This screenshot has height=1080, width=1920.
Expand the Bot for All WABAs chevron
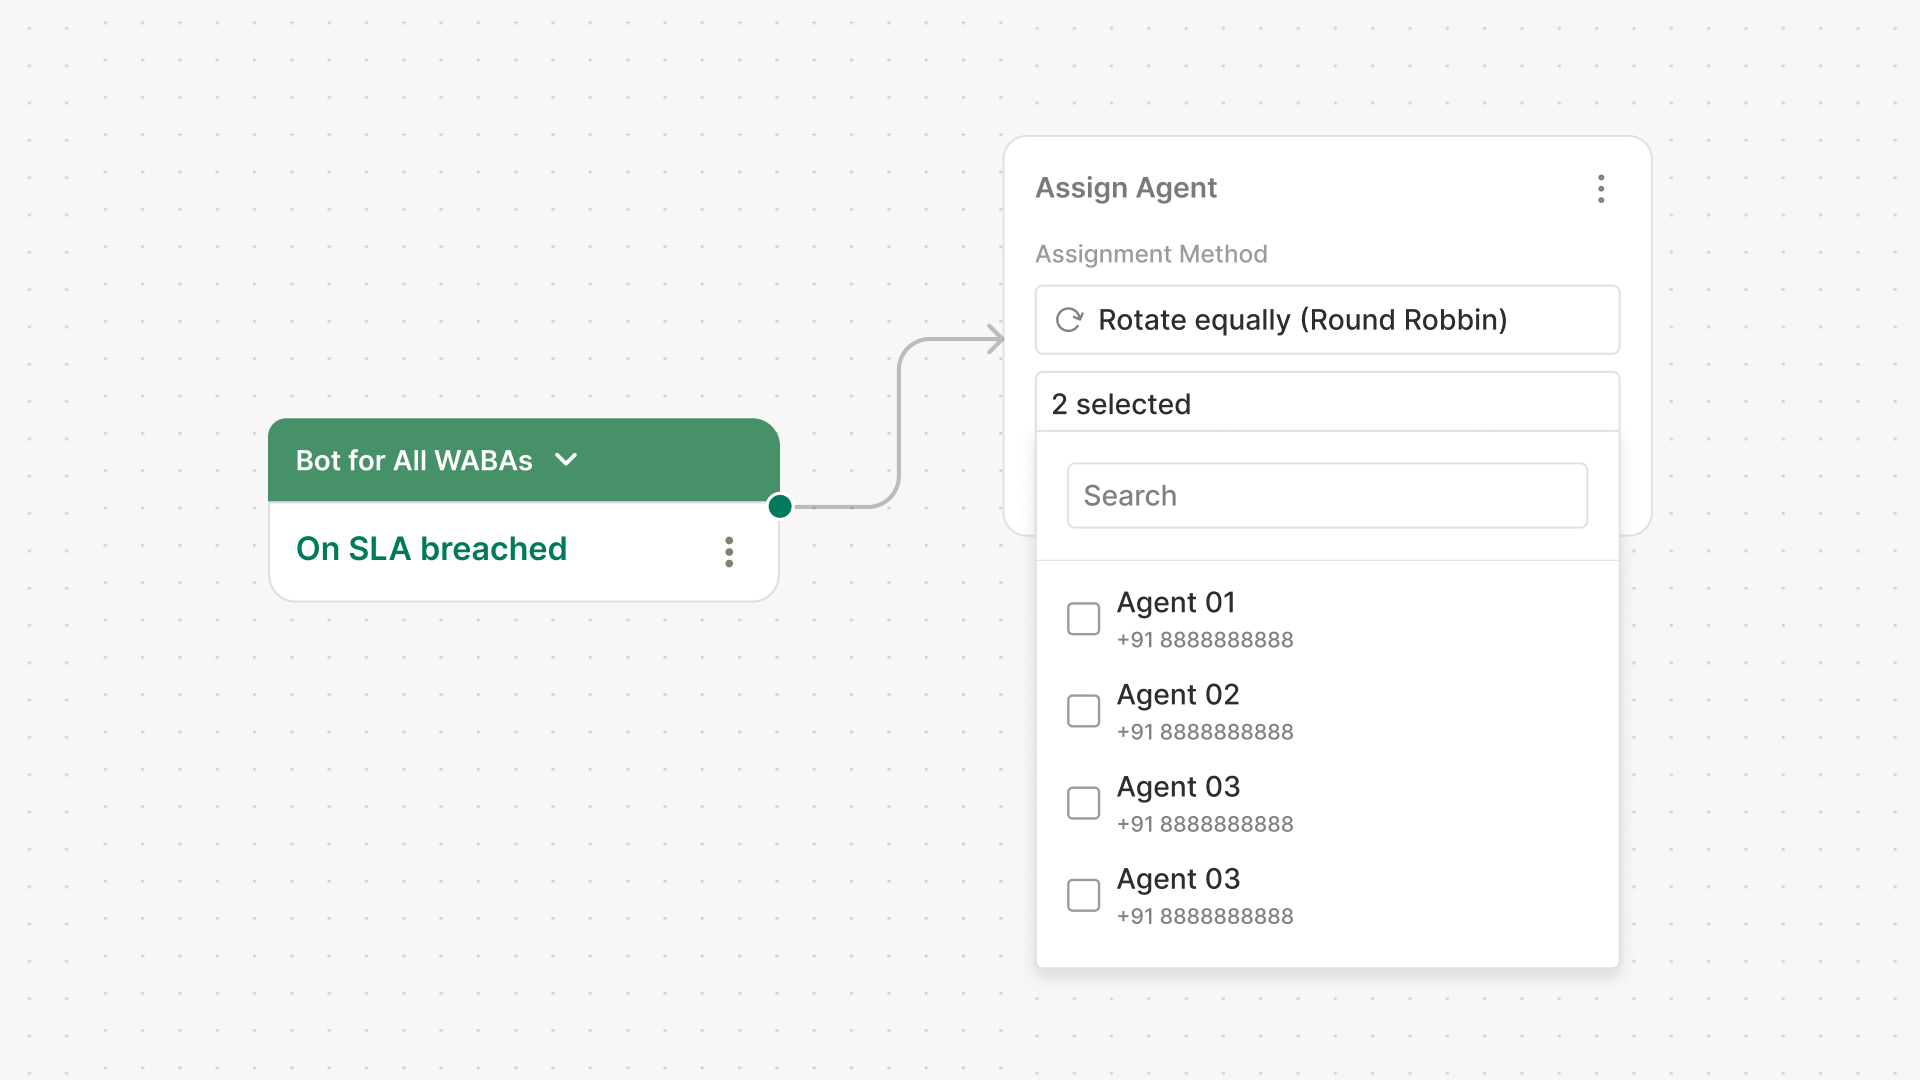click(566, 460)
